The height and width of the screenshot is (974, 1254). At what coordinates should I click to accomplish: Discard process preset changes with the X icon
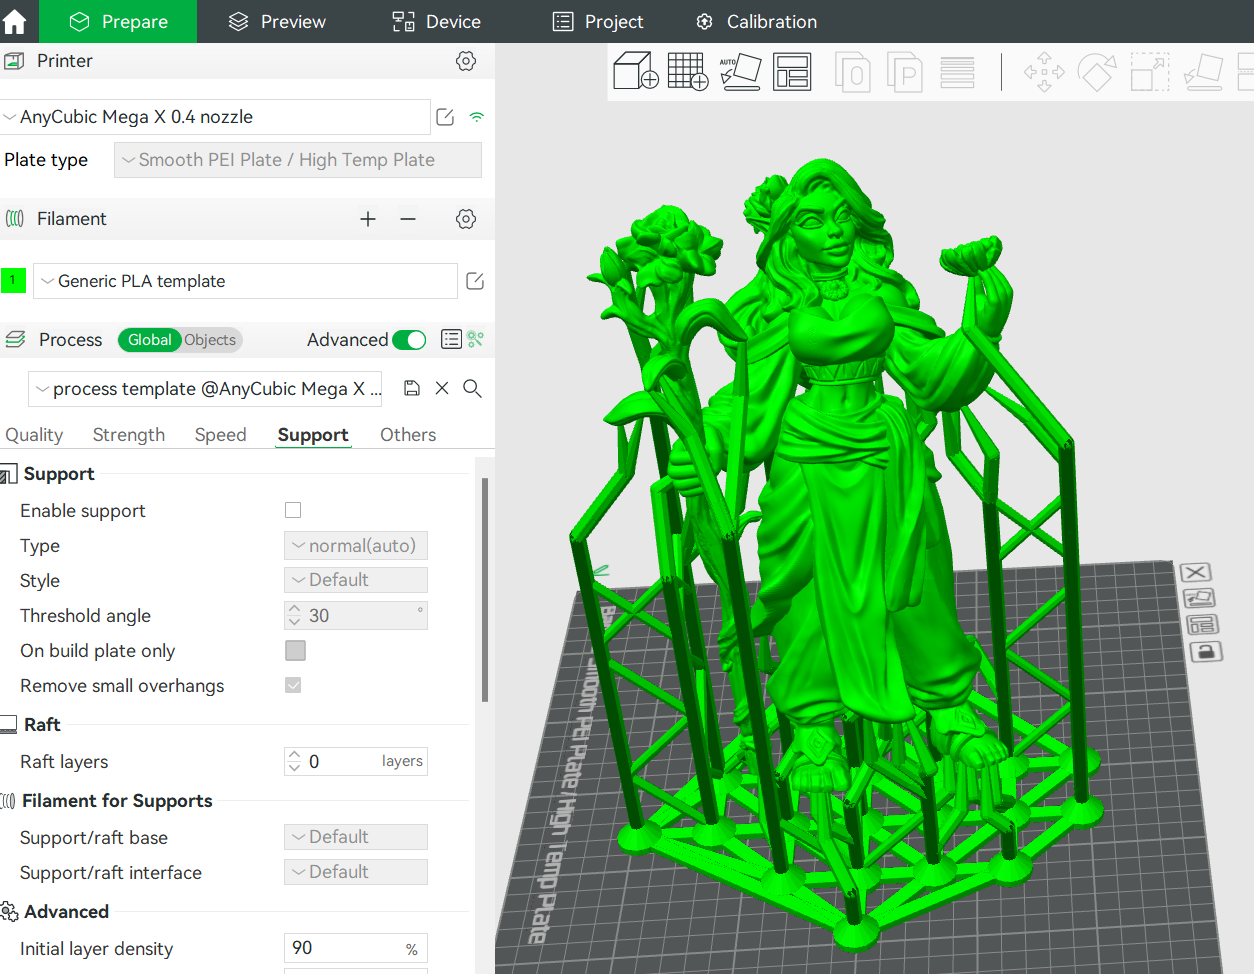click(x=442, y=388)
